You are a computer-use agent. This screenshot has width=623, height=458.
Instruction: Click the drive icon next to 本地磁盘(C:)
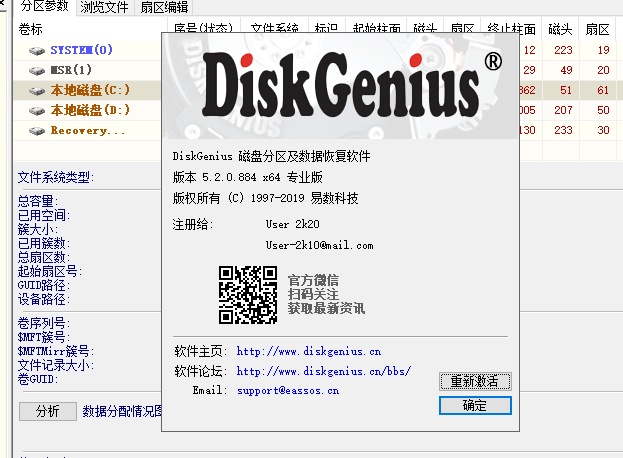pyautogui.click(x=37, y=91)
